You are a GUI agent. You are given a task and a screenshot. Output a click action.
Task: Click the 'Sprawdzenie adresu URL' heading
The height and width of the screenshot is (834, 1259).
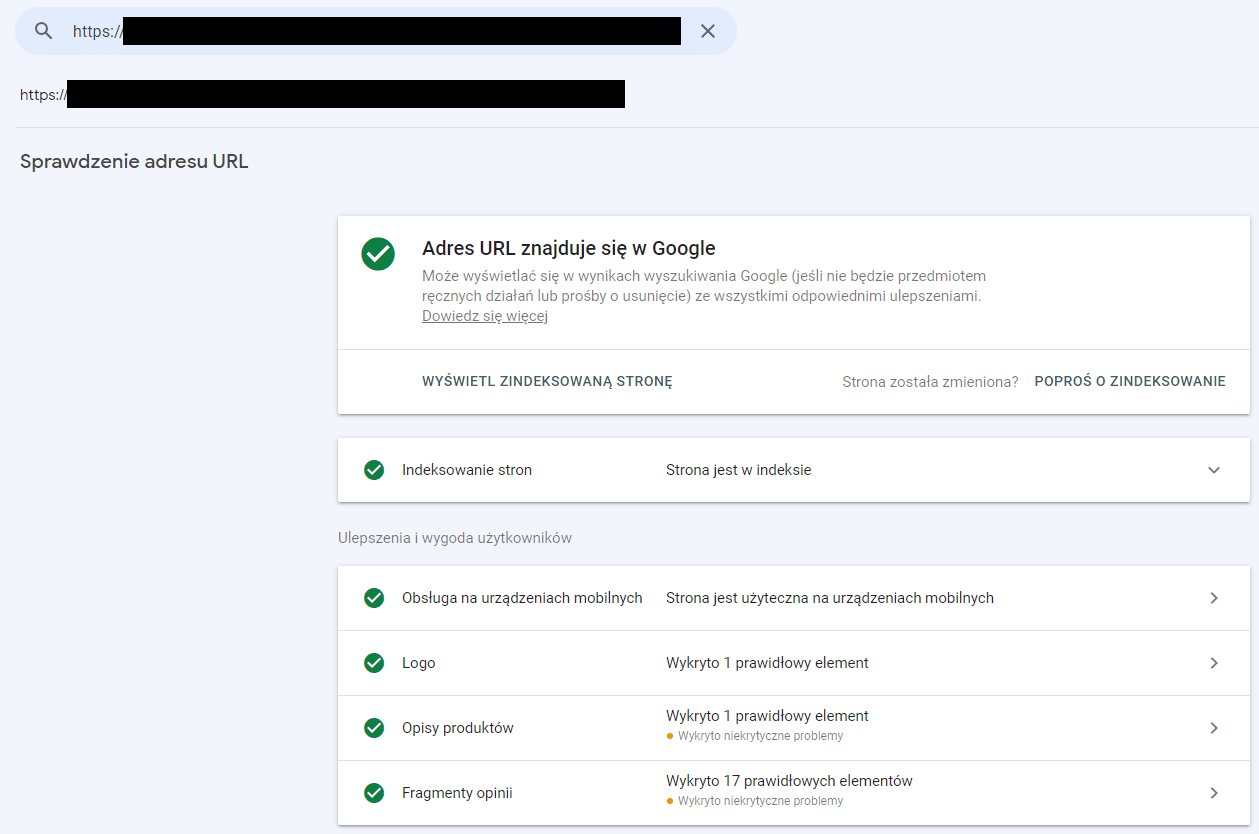[x=134, y=161]
